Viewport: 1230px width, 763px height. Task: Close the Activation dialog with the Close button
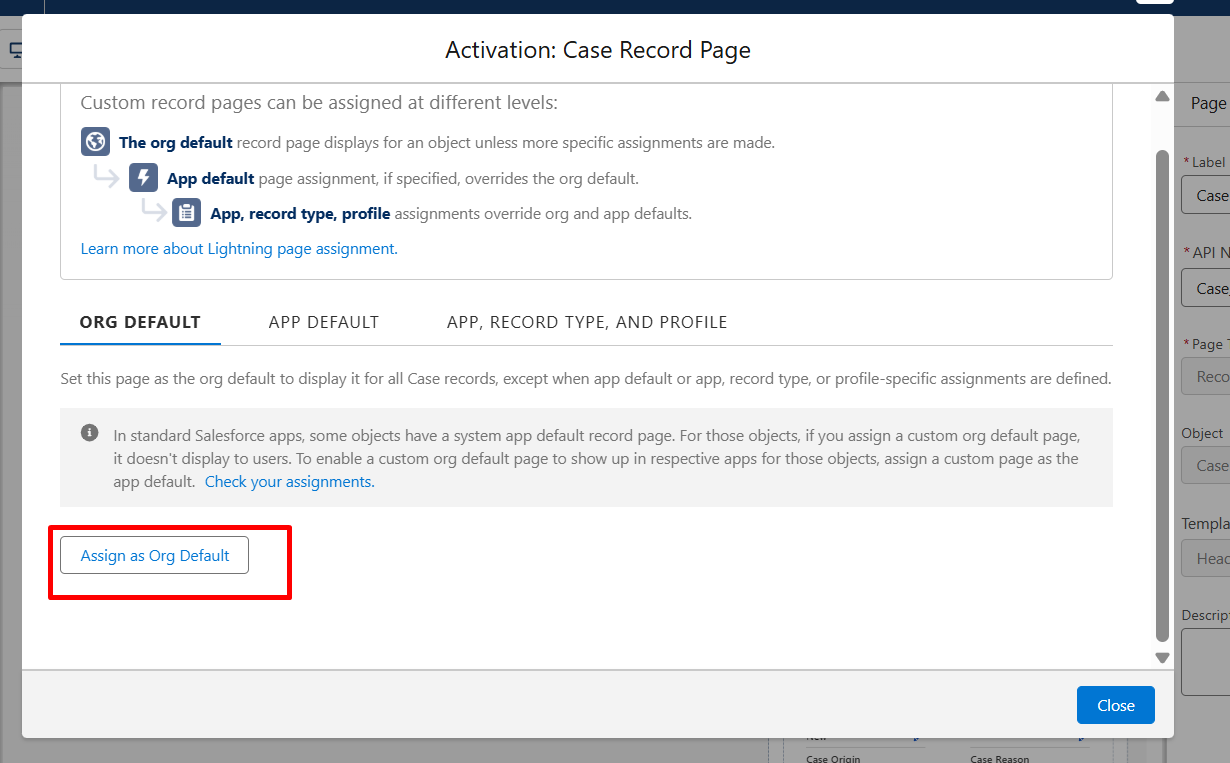coord(1116,705)
